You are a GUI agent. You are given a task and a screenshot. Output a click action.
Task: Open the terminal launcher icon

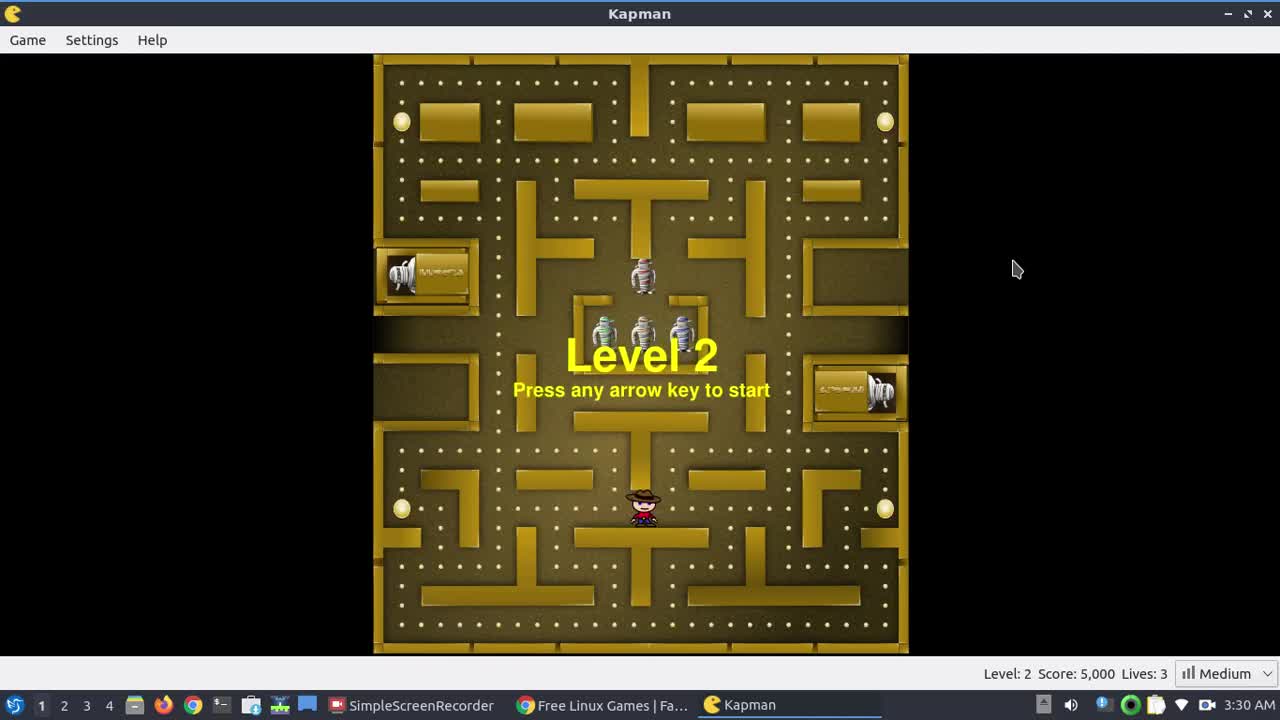(x=222, y=705)
